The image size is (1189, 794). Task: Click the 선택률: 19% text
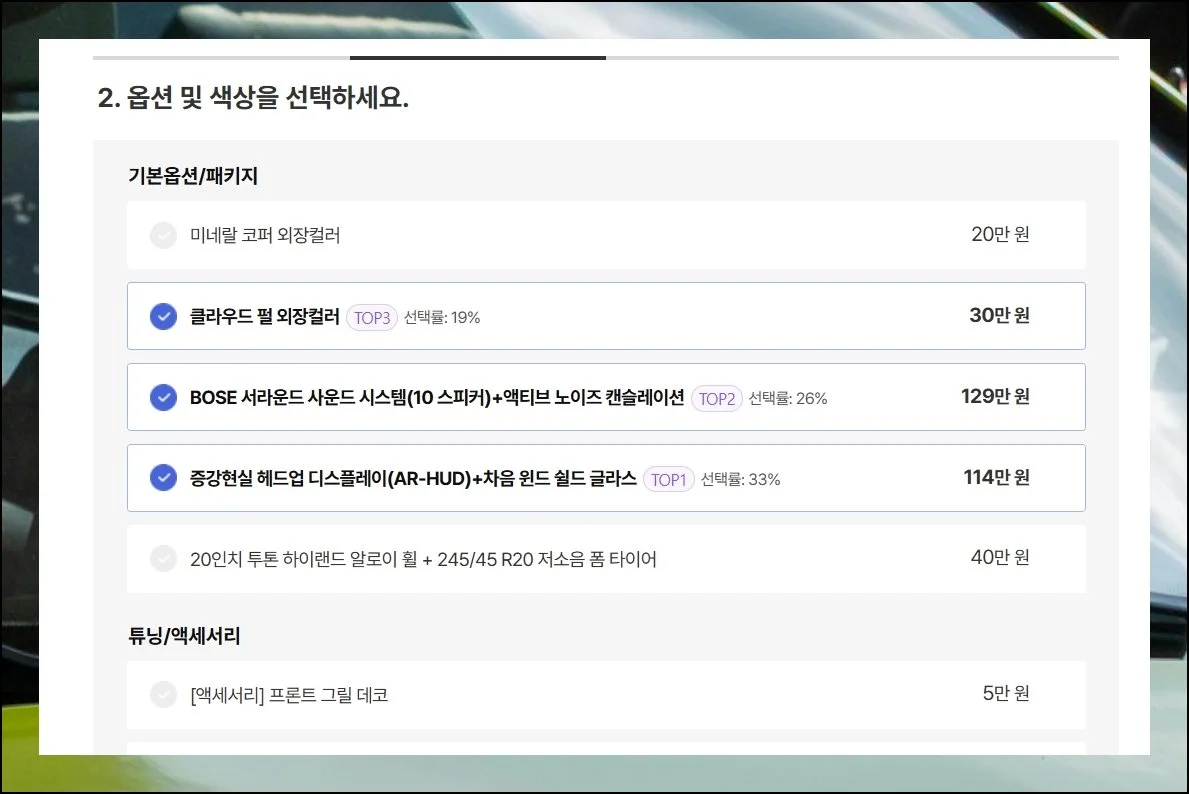442,318
